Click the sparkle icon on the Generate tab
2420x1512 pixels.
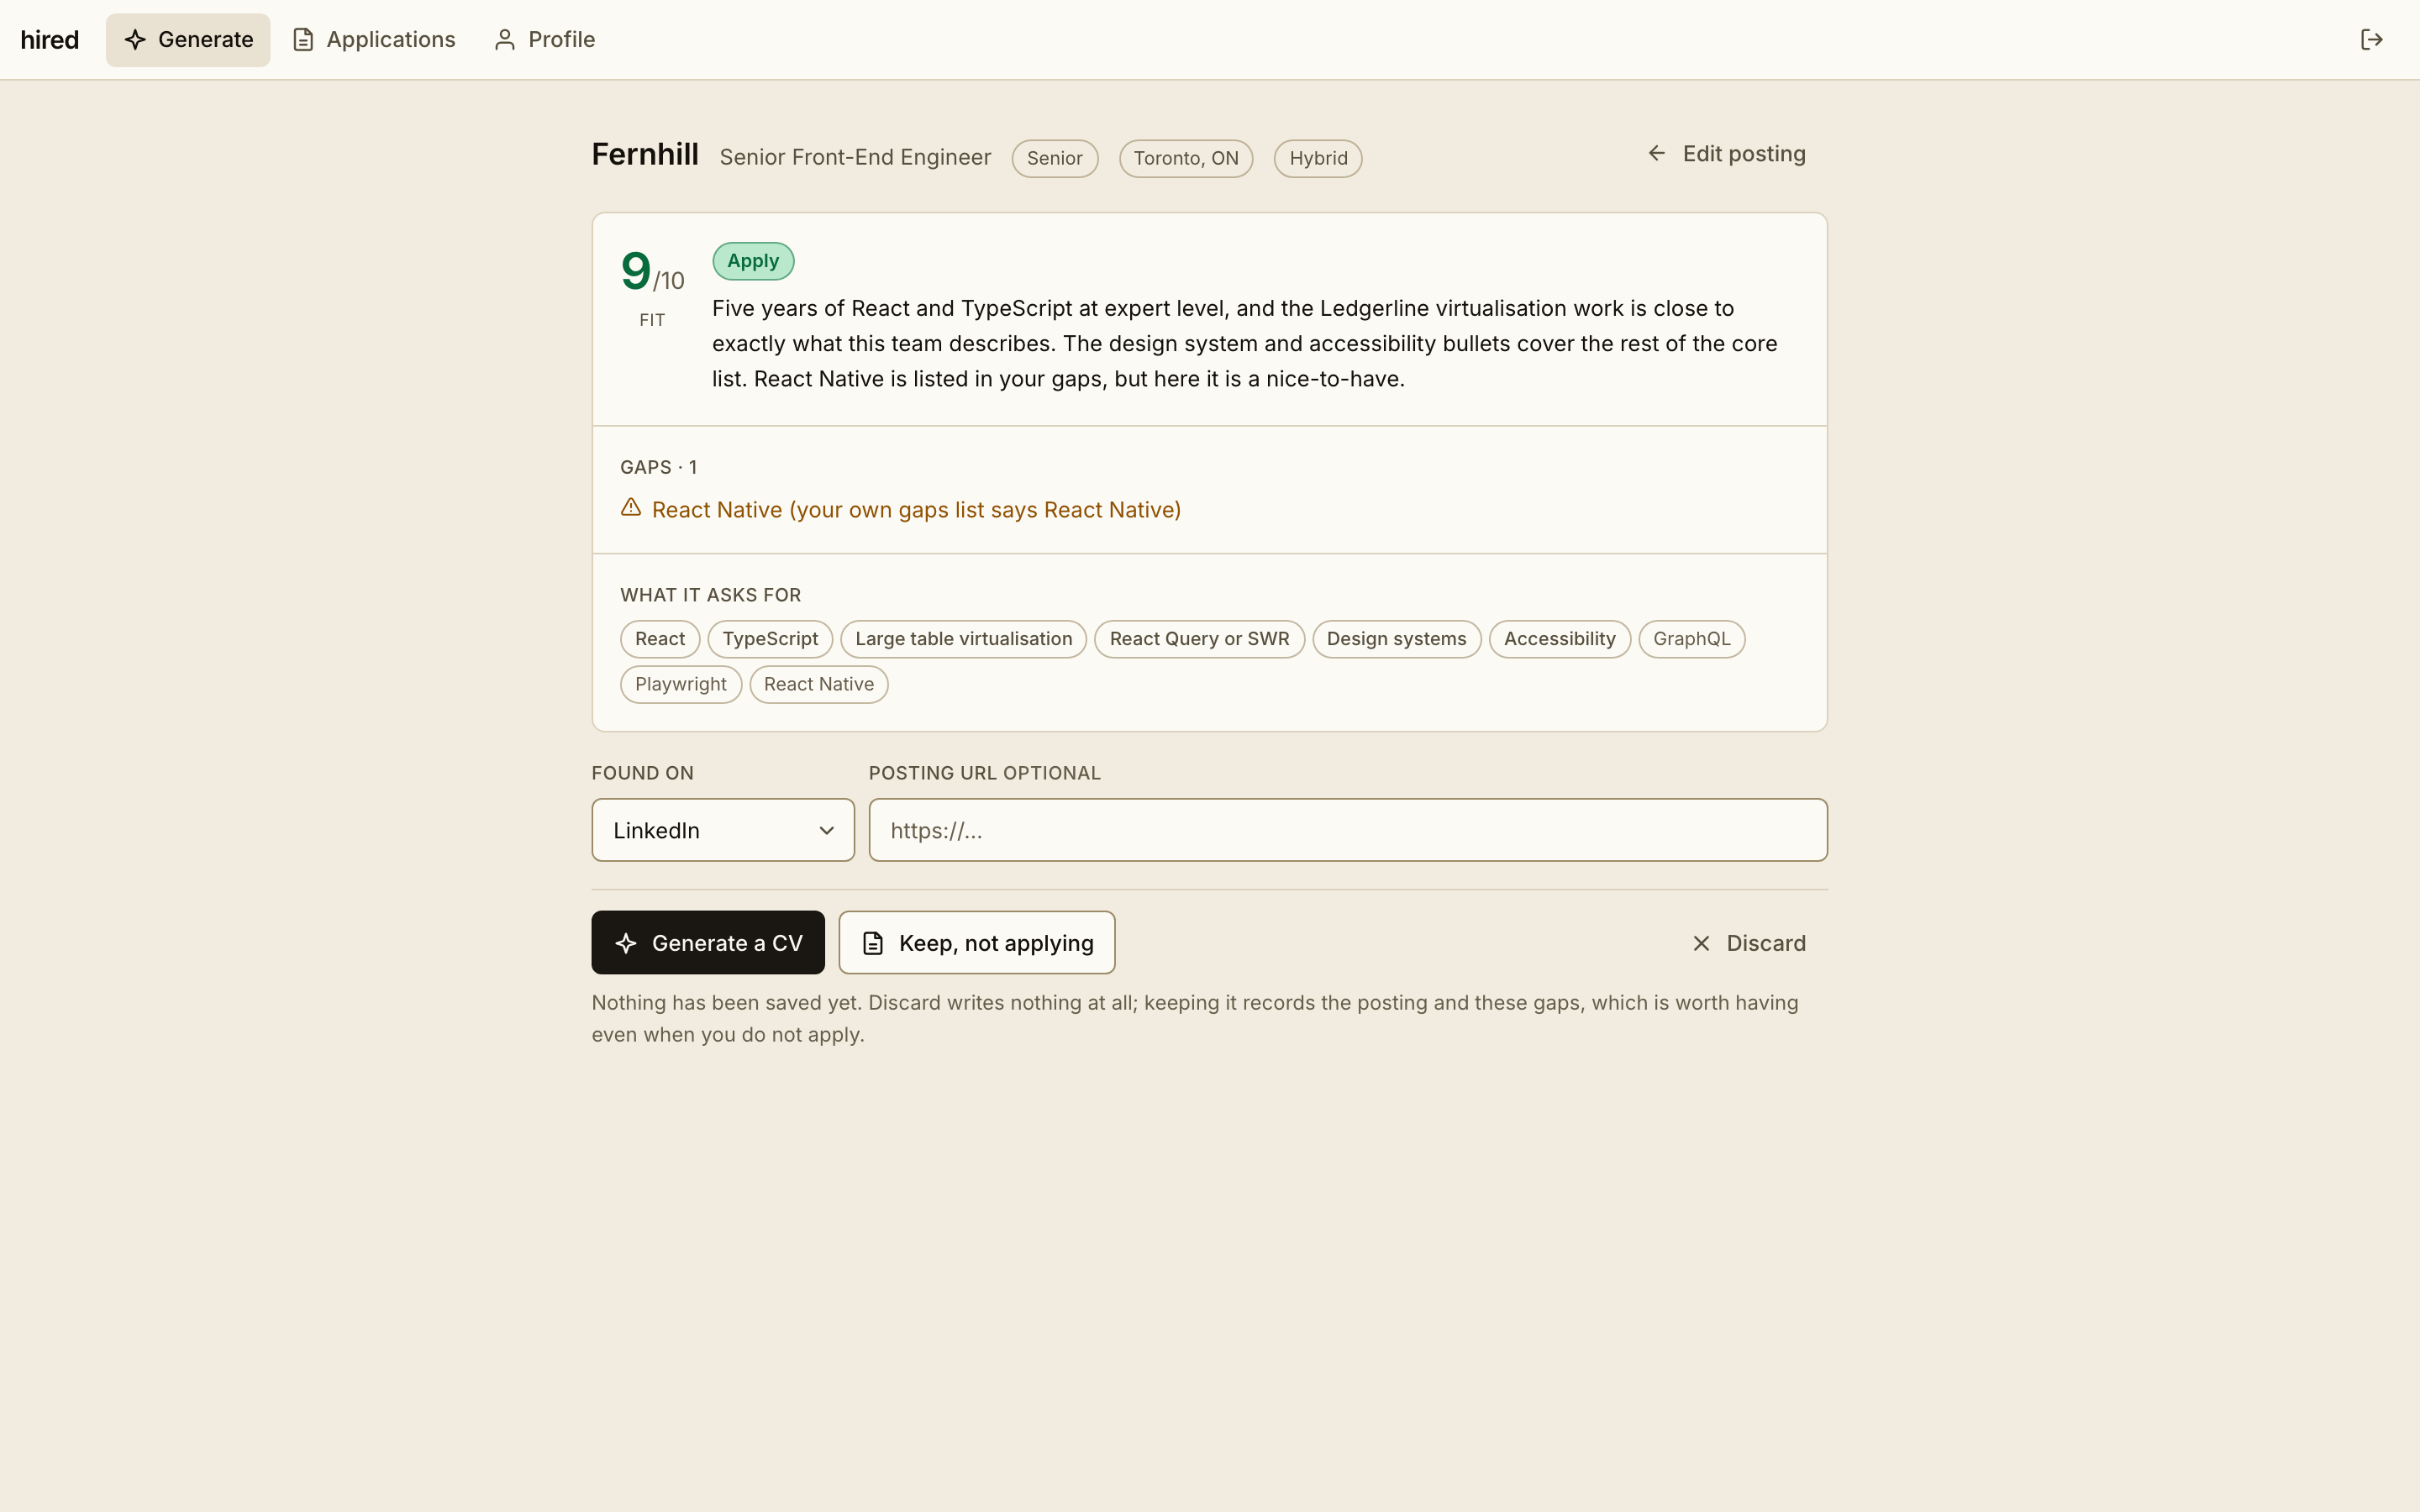point(135,40)
